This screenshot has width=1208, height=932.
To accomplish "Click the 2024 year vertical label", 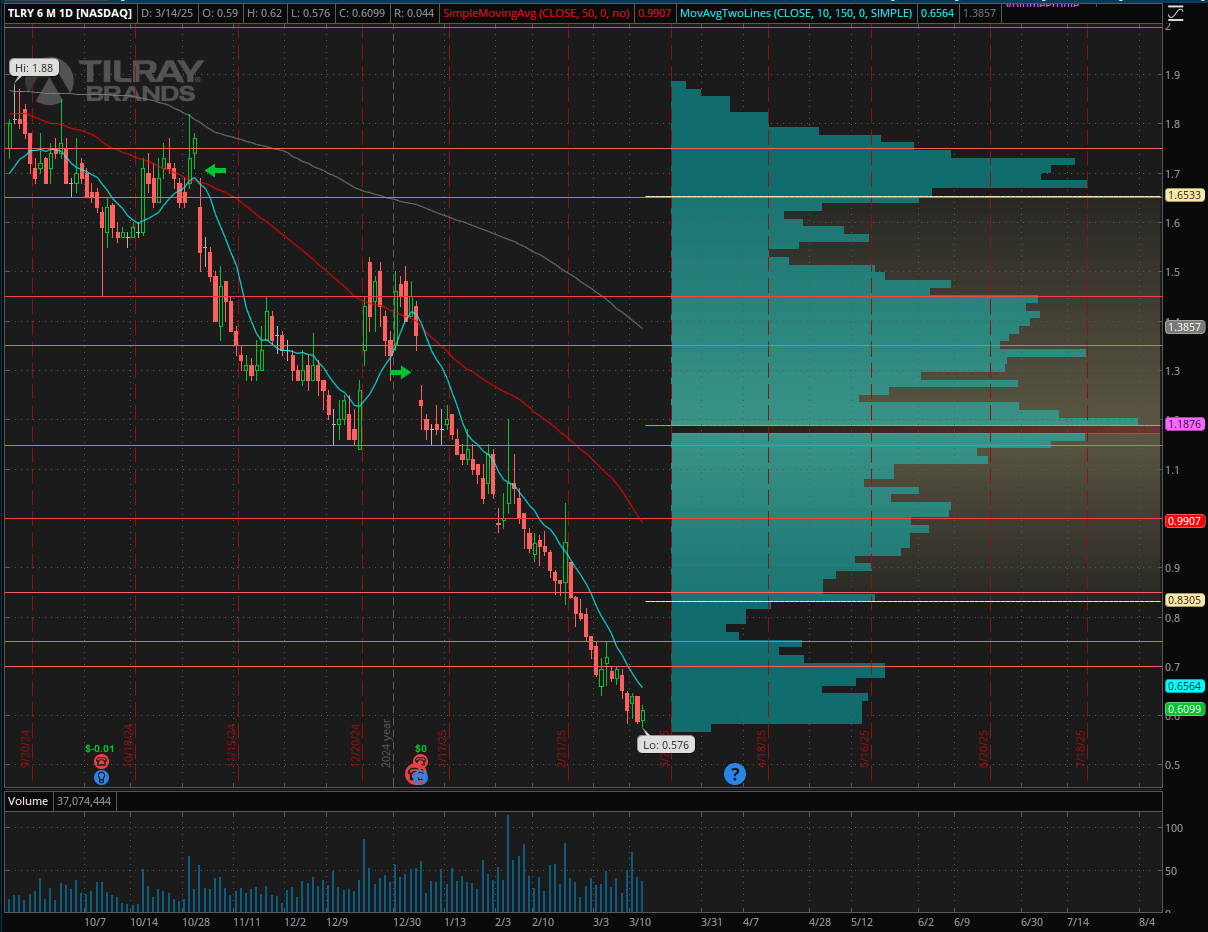I will coord(386,743).
